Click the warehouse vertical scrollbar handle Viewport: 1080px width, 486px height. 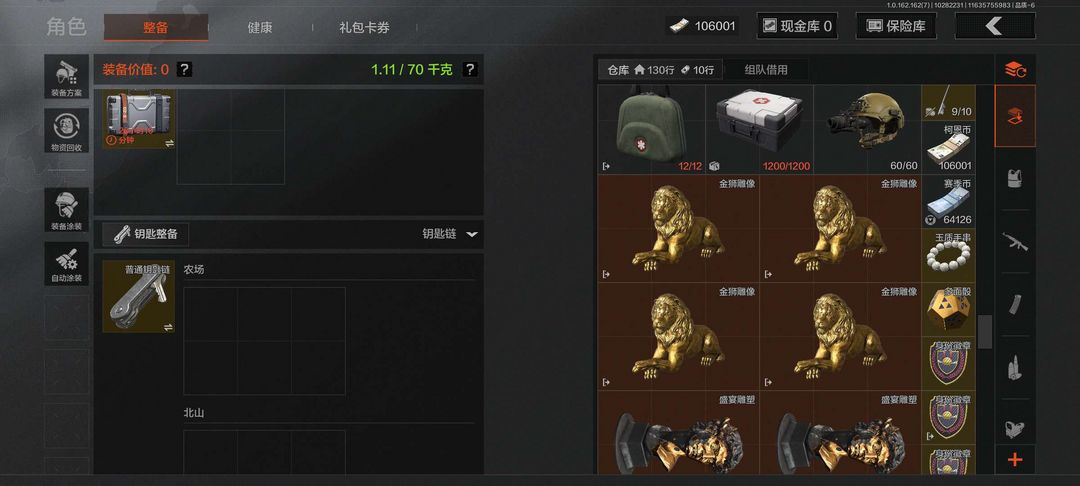tap(985, 332)
